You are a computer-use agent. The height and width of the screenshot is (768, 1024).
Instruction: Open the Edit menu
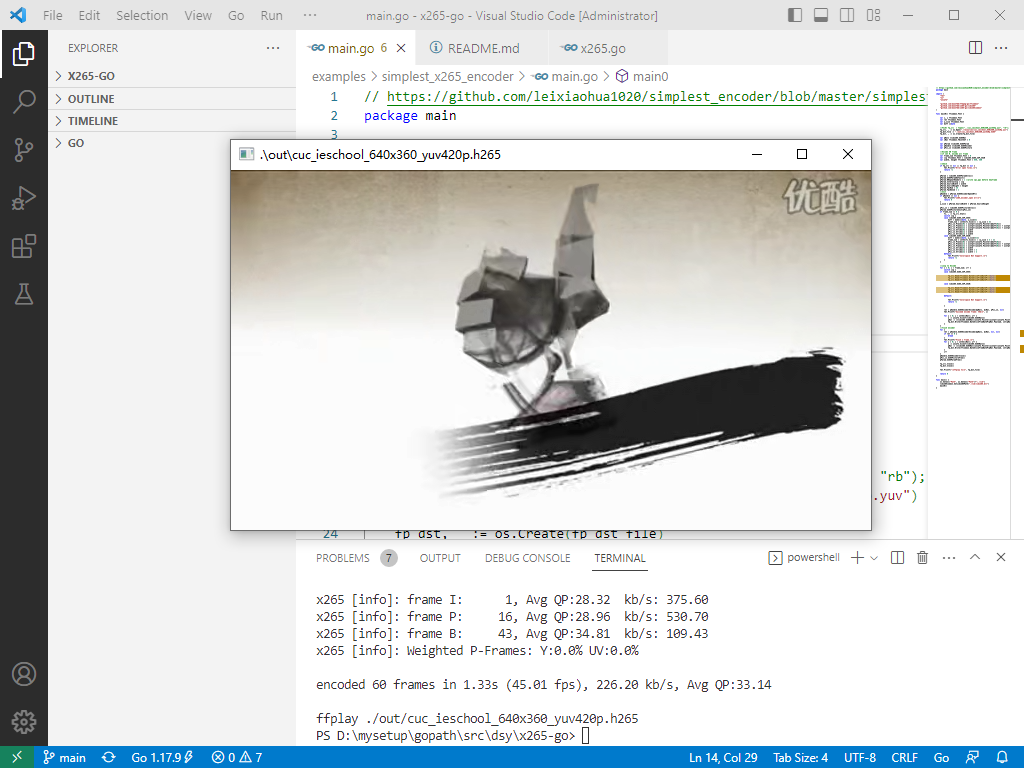[x=89, y=15]
